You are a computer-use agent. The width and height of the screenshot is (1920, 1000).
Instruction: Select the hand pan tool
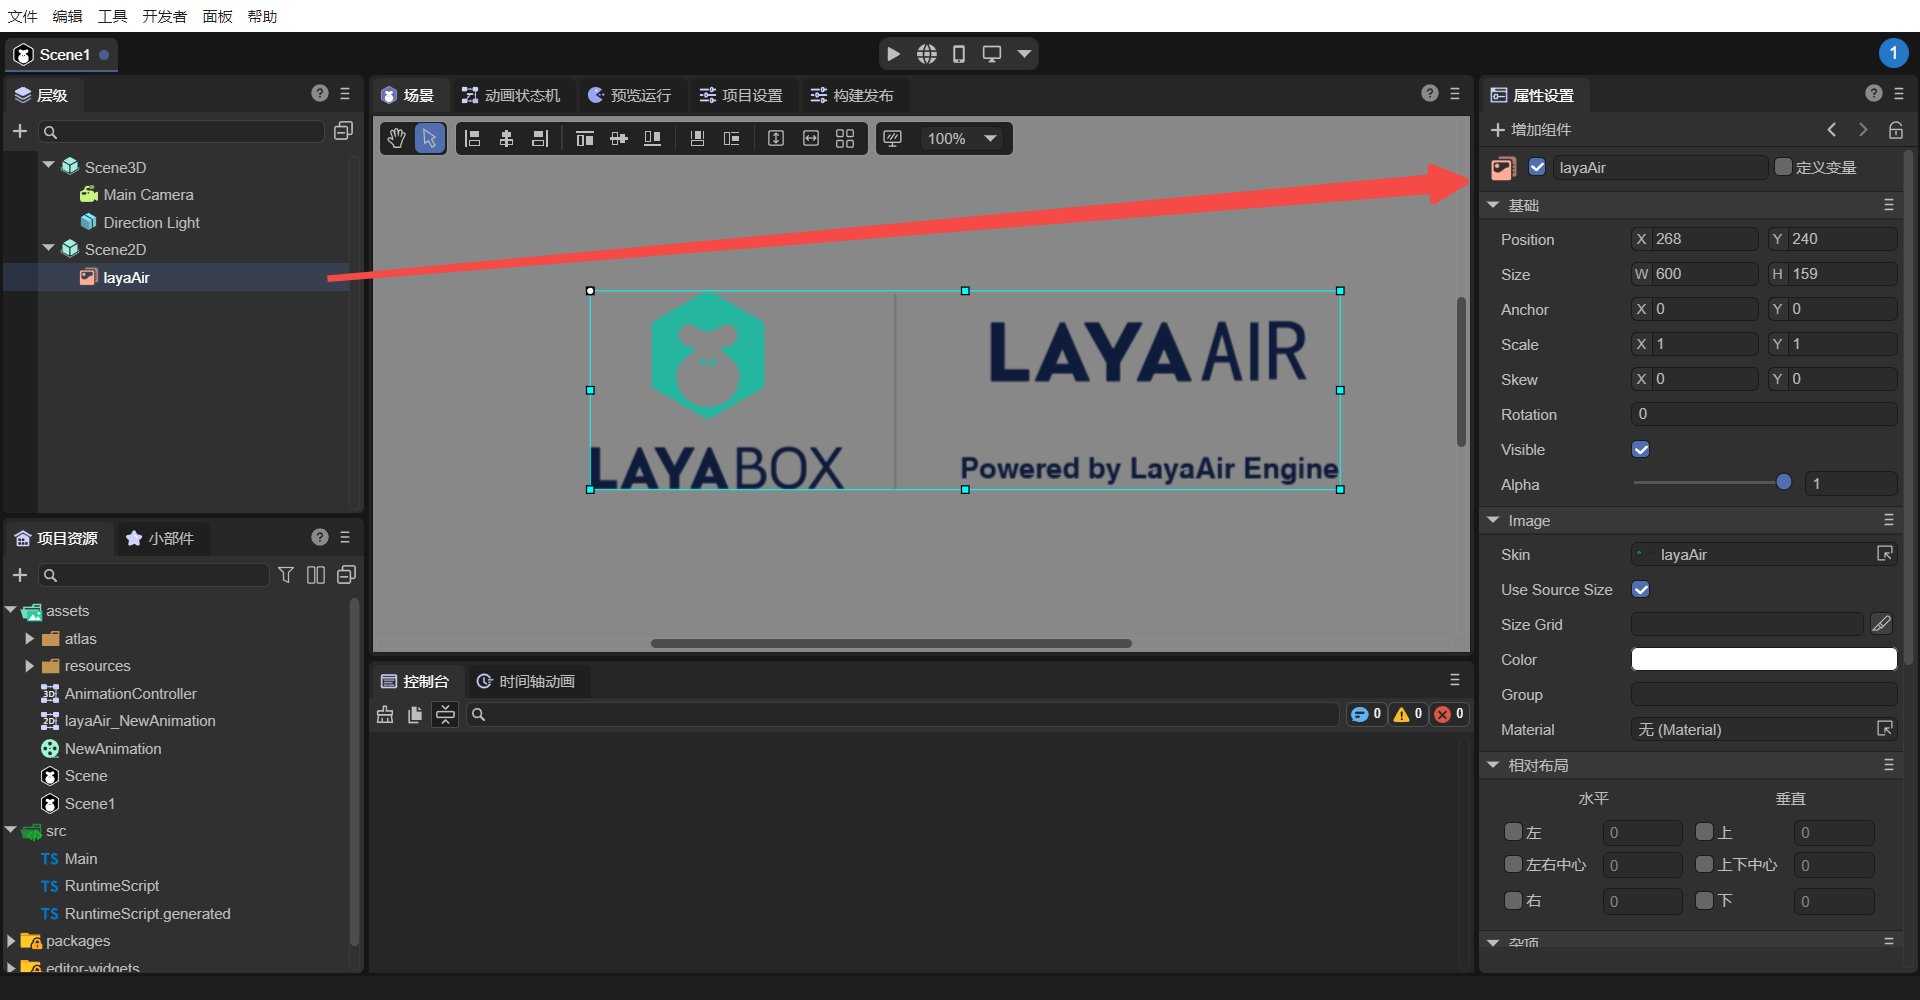click(x=397, y=138)
